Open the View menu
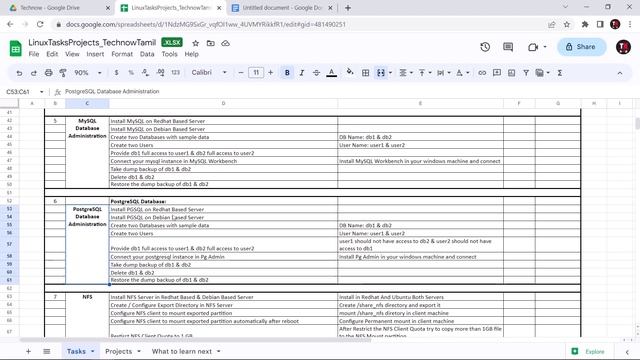The height and width of the screenshot is (360, 640). tap(72, 54)
